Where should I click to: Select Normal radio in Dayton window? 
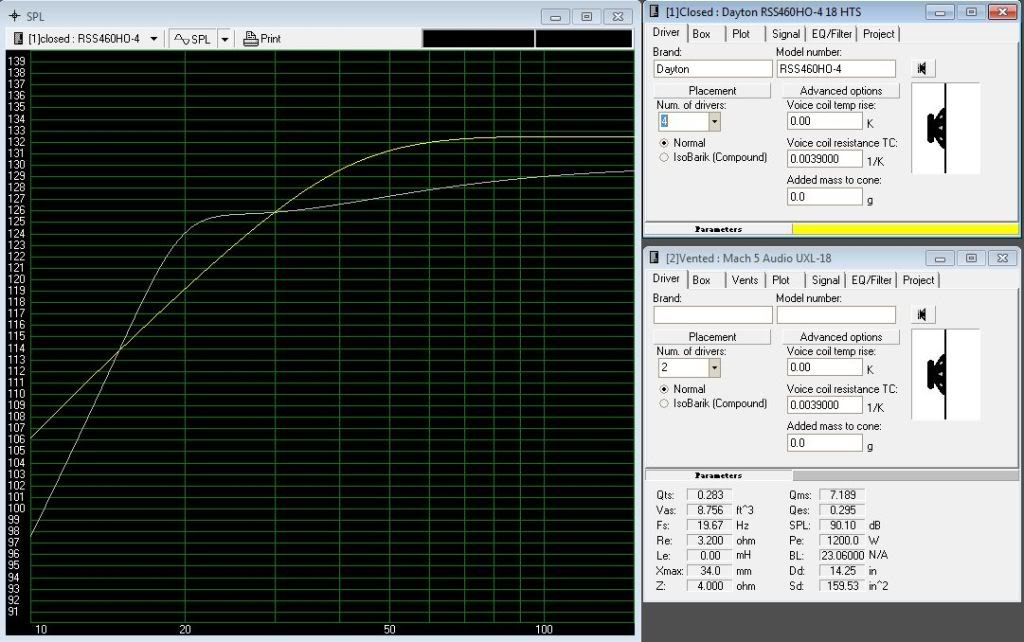[664, 142]
